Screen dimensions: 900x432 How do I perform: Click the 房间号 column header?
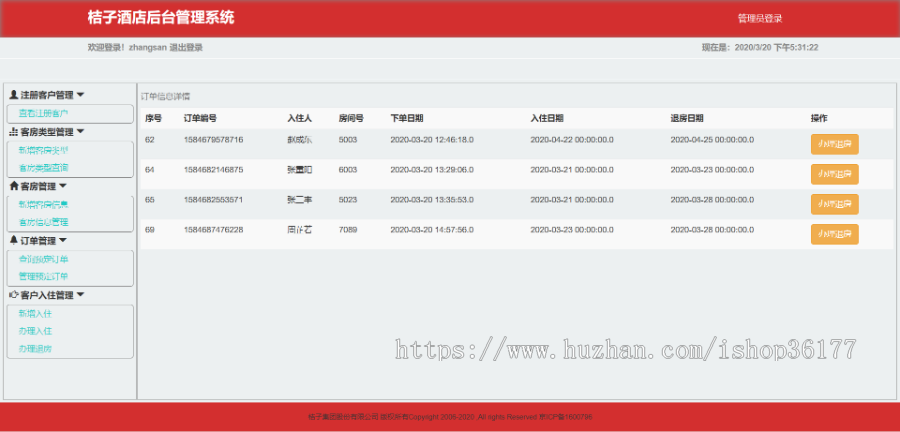(x=351, y=118)
